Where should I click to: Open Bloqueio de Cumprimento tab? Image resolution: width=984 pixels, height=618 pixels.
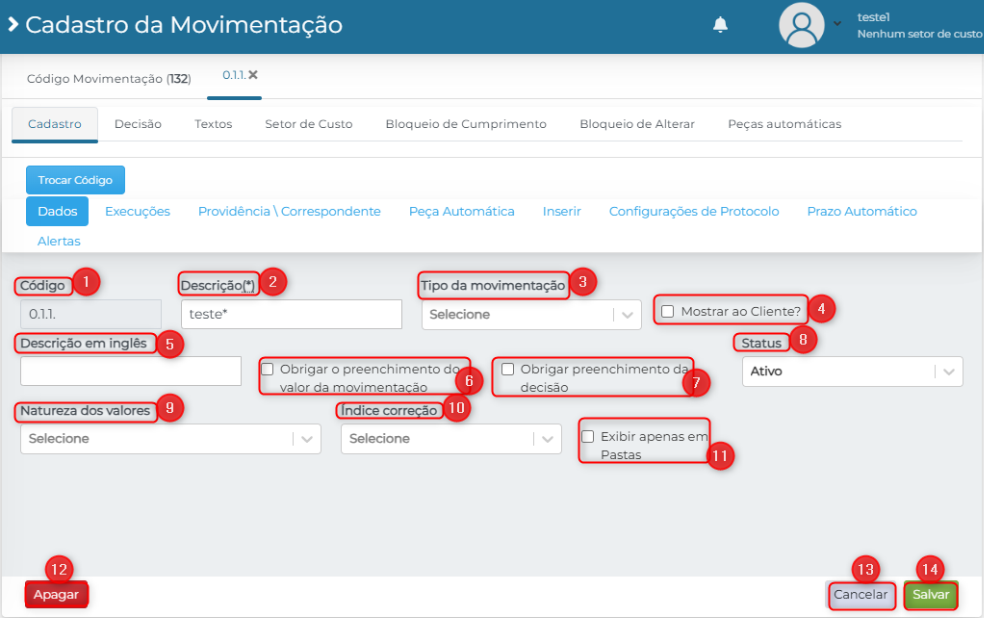pos(466,124)
